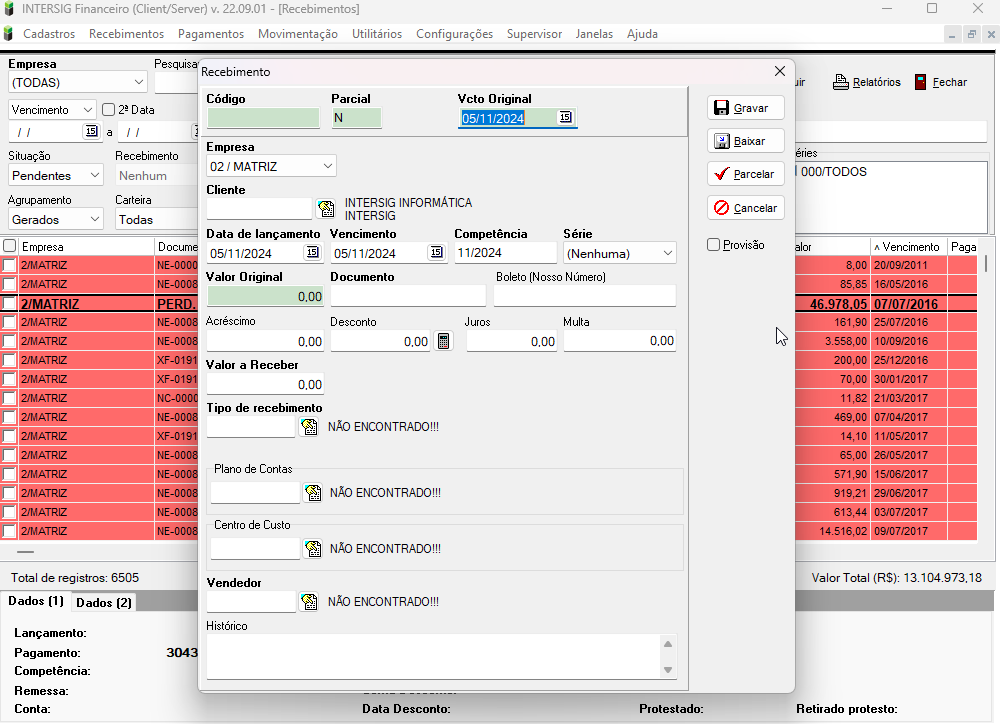Select checkbox of the PERD. row dated 07/07/2016
This screenshot has width=1000, height=724.
click(x=10, y=304)
